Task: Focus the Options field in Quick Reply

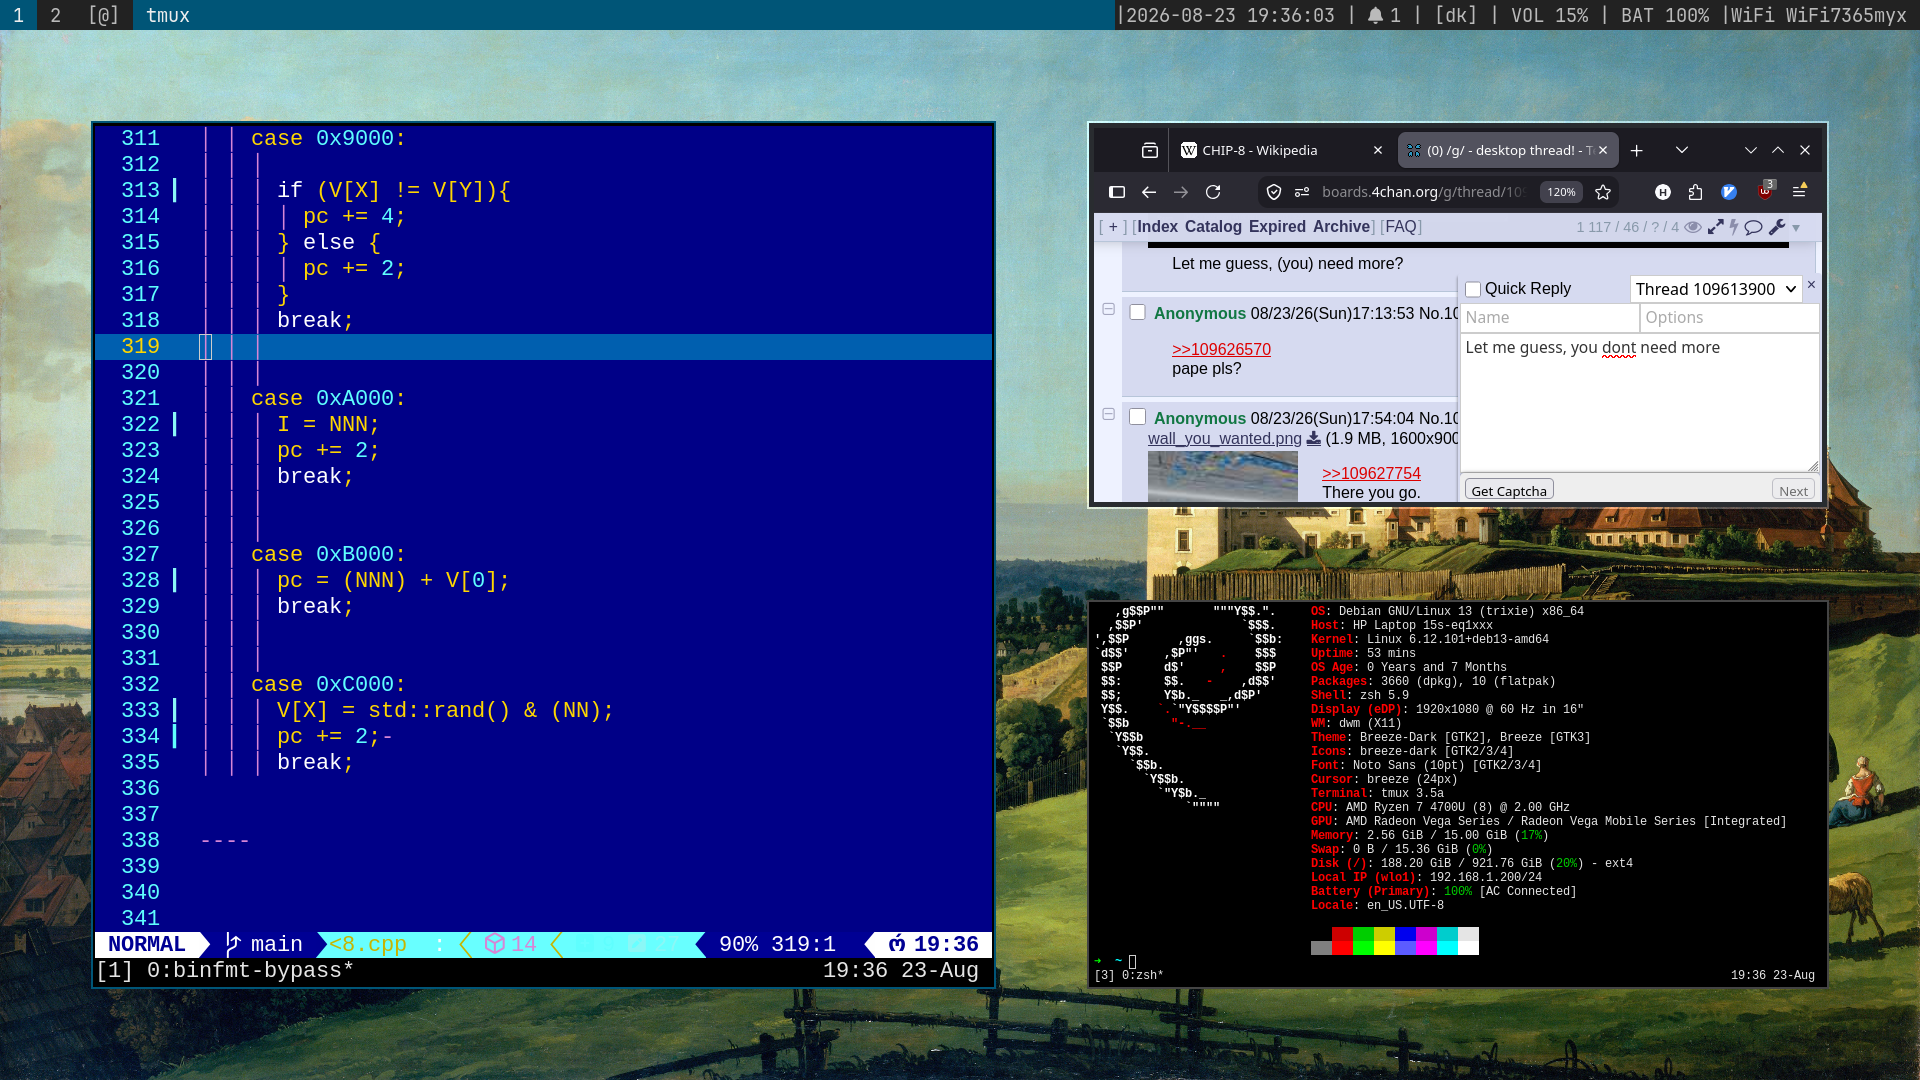Action: (x=1729, y=318)
